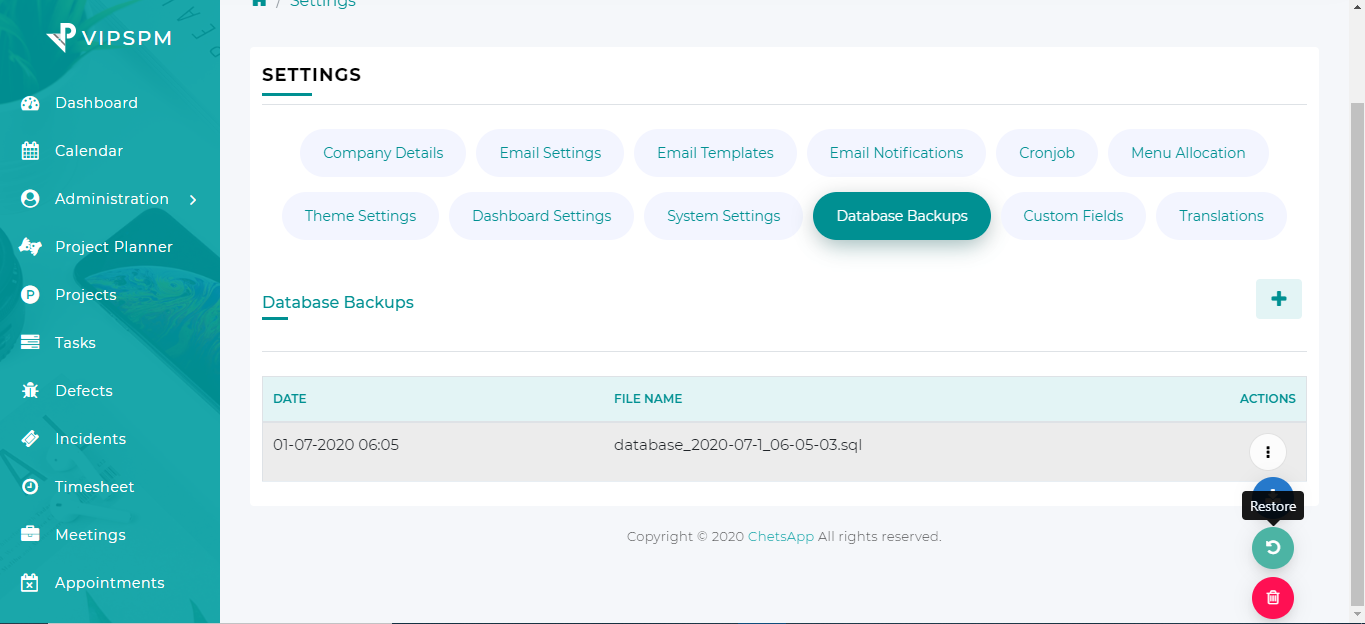Open Custom Fields settings

pos(1072,215)
